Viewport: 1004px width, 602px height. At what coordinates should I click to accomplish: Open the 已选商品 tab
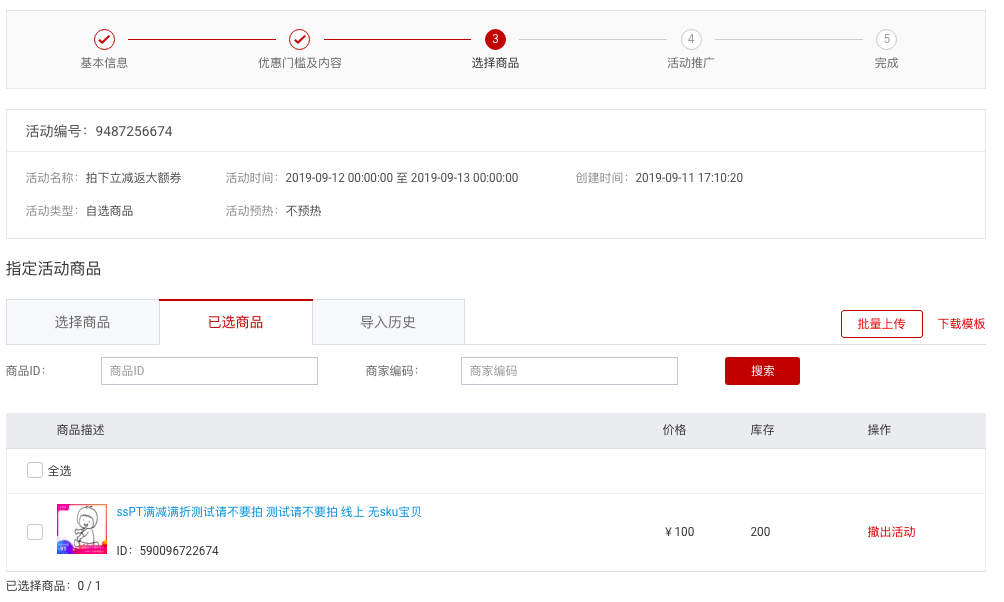pyautogui.click(x=235, y=322)
